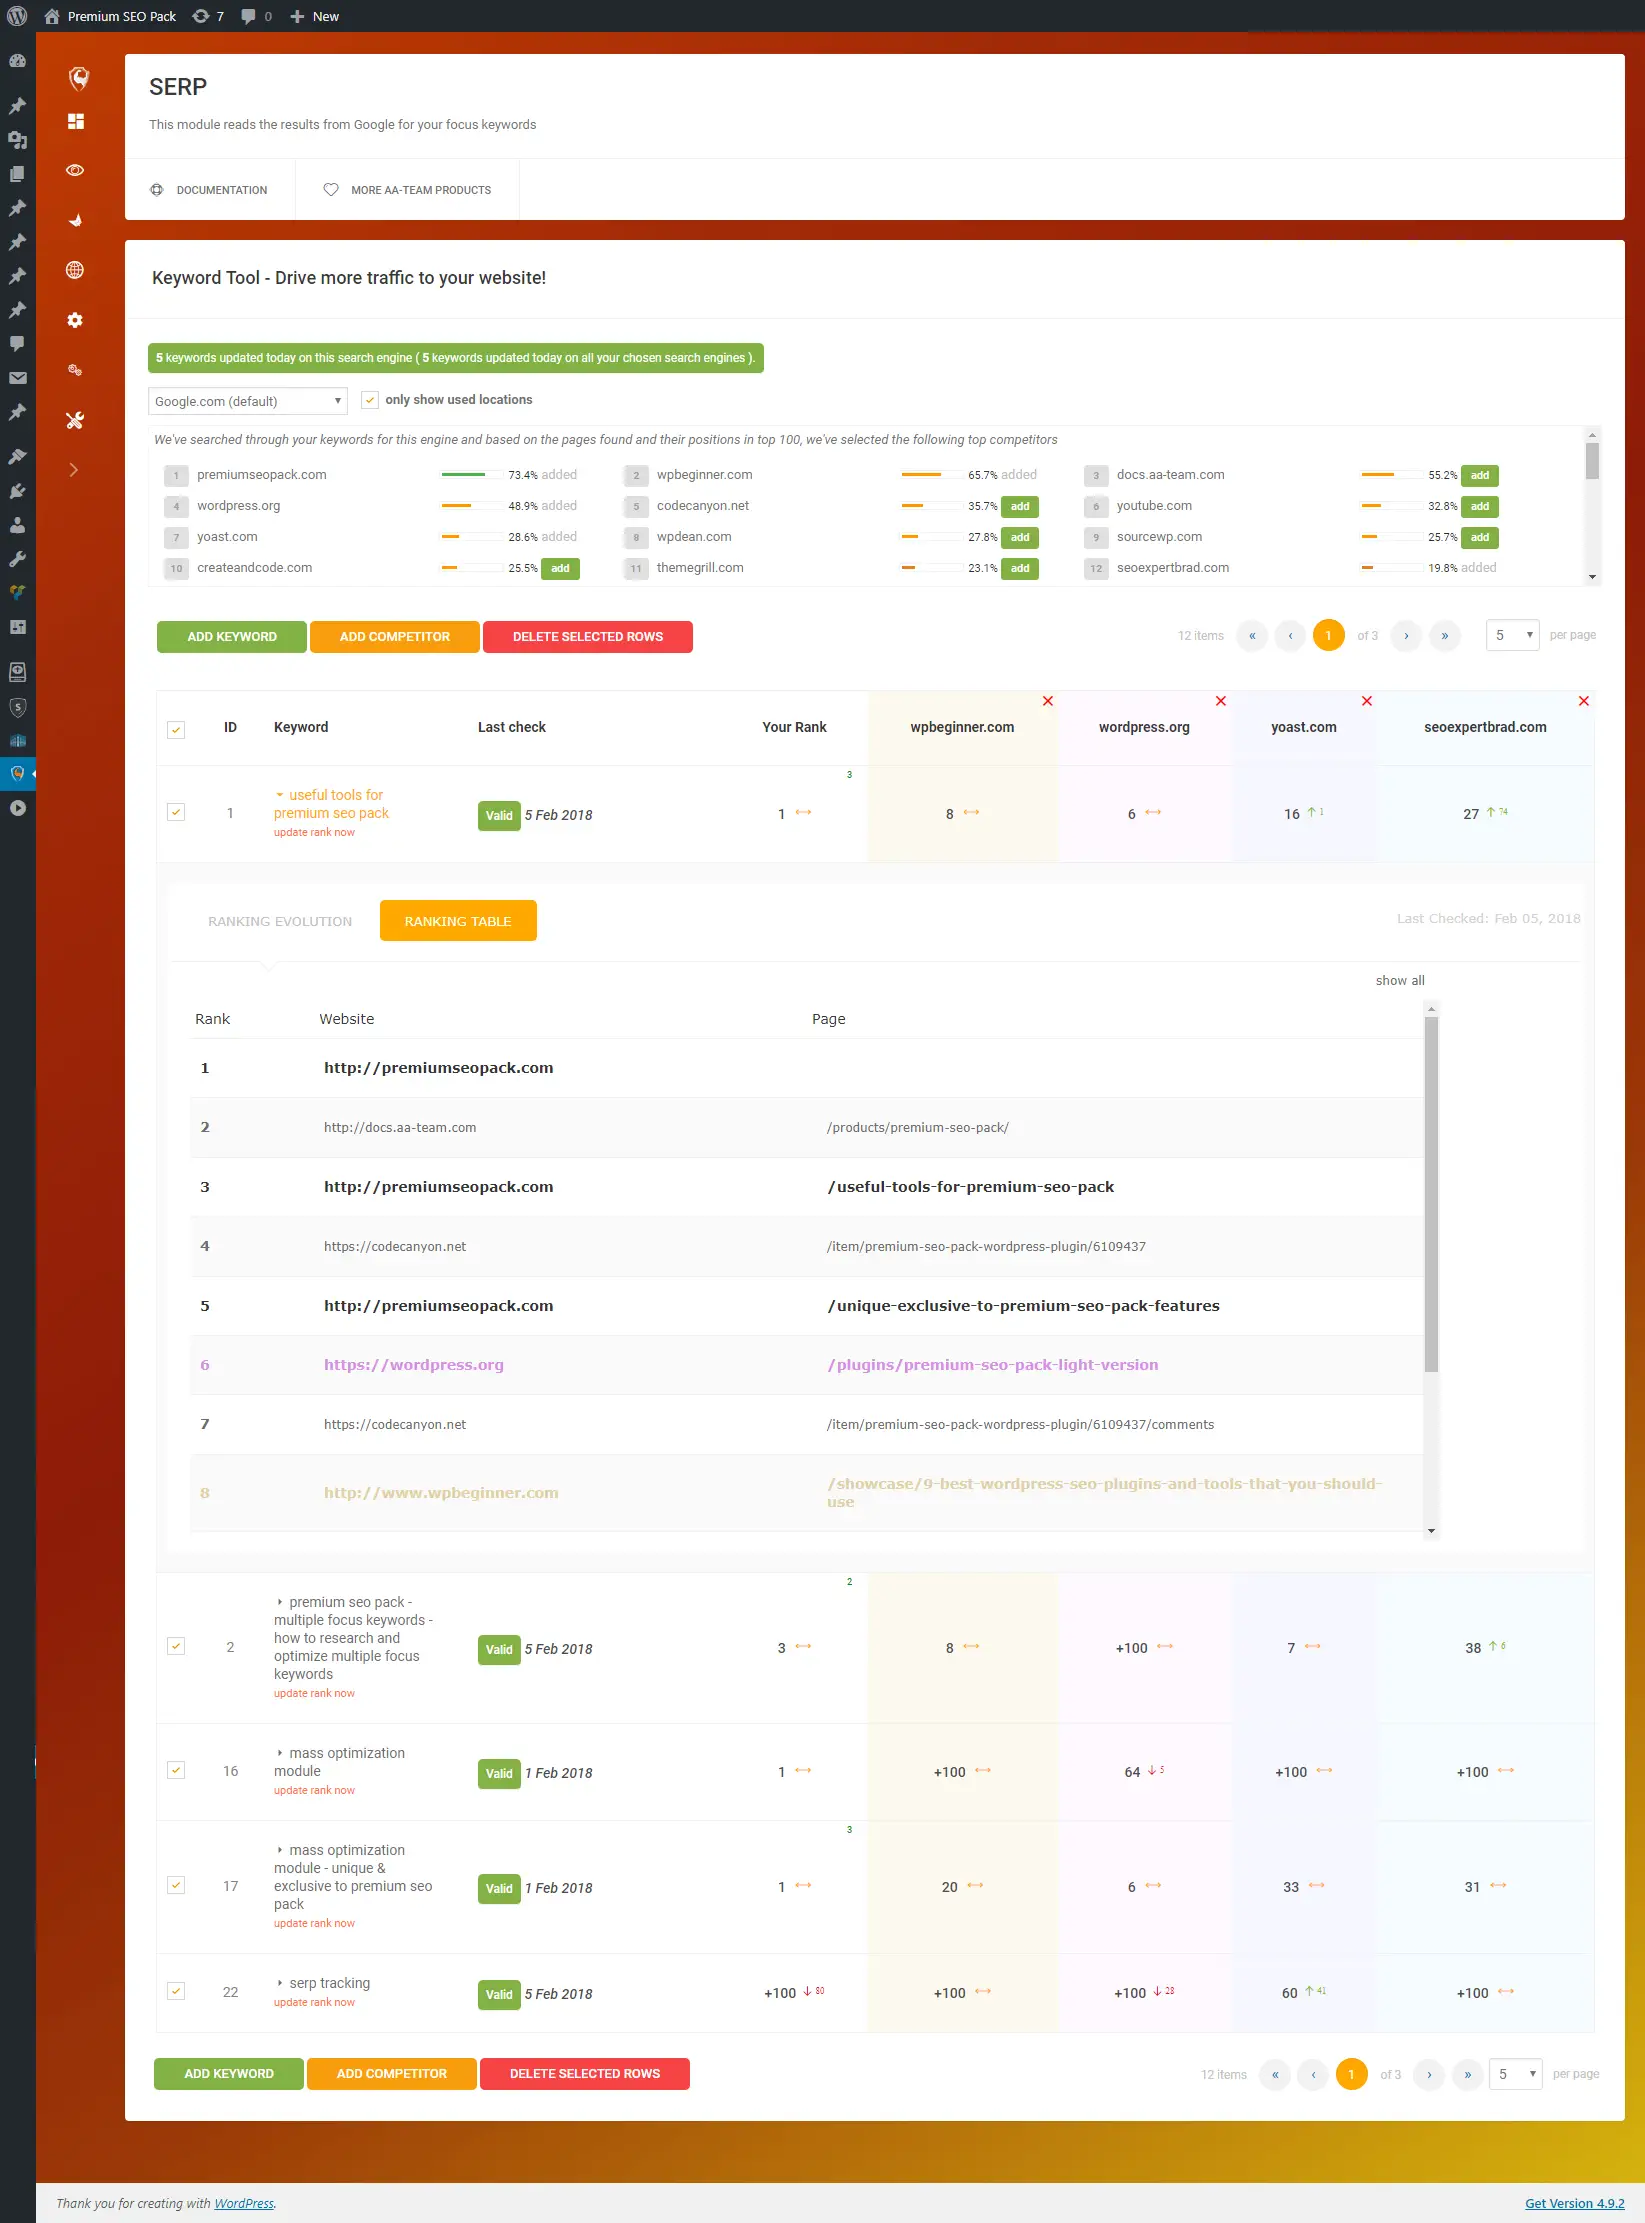1645x2223 pixels.
Task: Open bottom per page dropdown showing 5
Action: click(1515, 2074)
